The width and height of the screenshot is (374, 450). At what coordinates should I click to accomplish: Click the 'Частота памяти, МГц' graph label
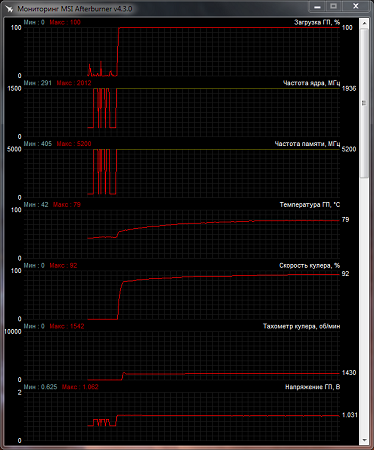point(307,144)
